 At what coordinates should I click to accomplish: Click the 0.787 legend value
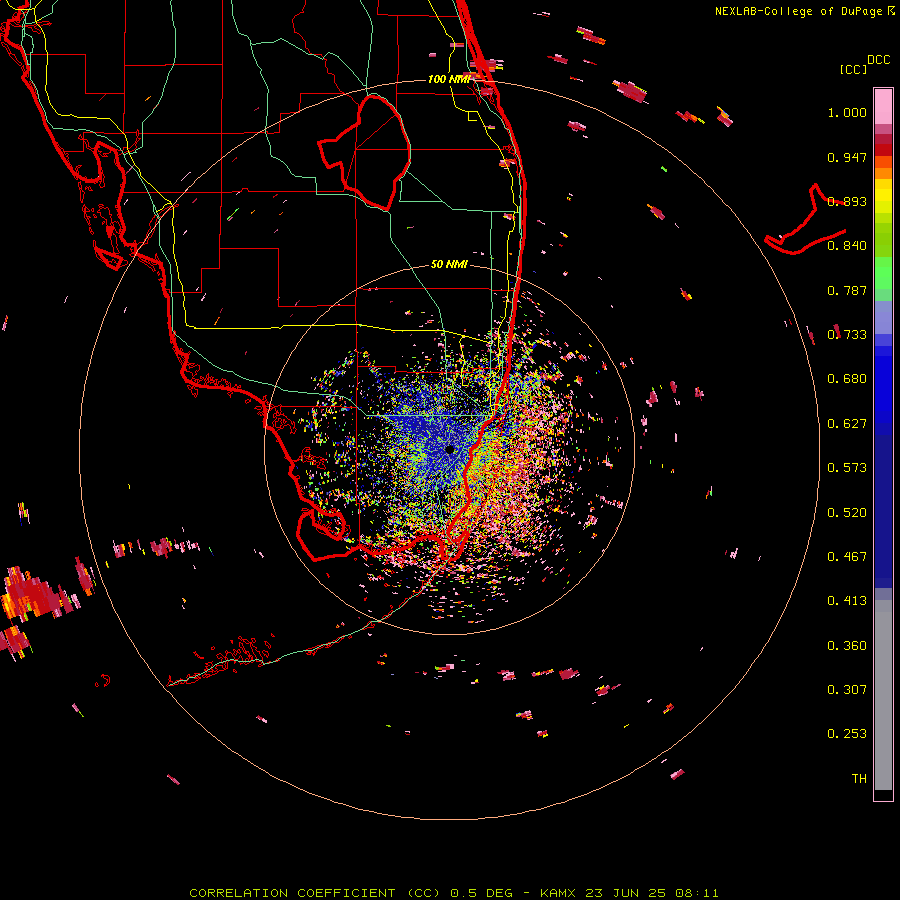(x=847, y=290)
